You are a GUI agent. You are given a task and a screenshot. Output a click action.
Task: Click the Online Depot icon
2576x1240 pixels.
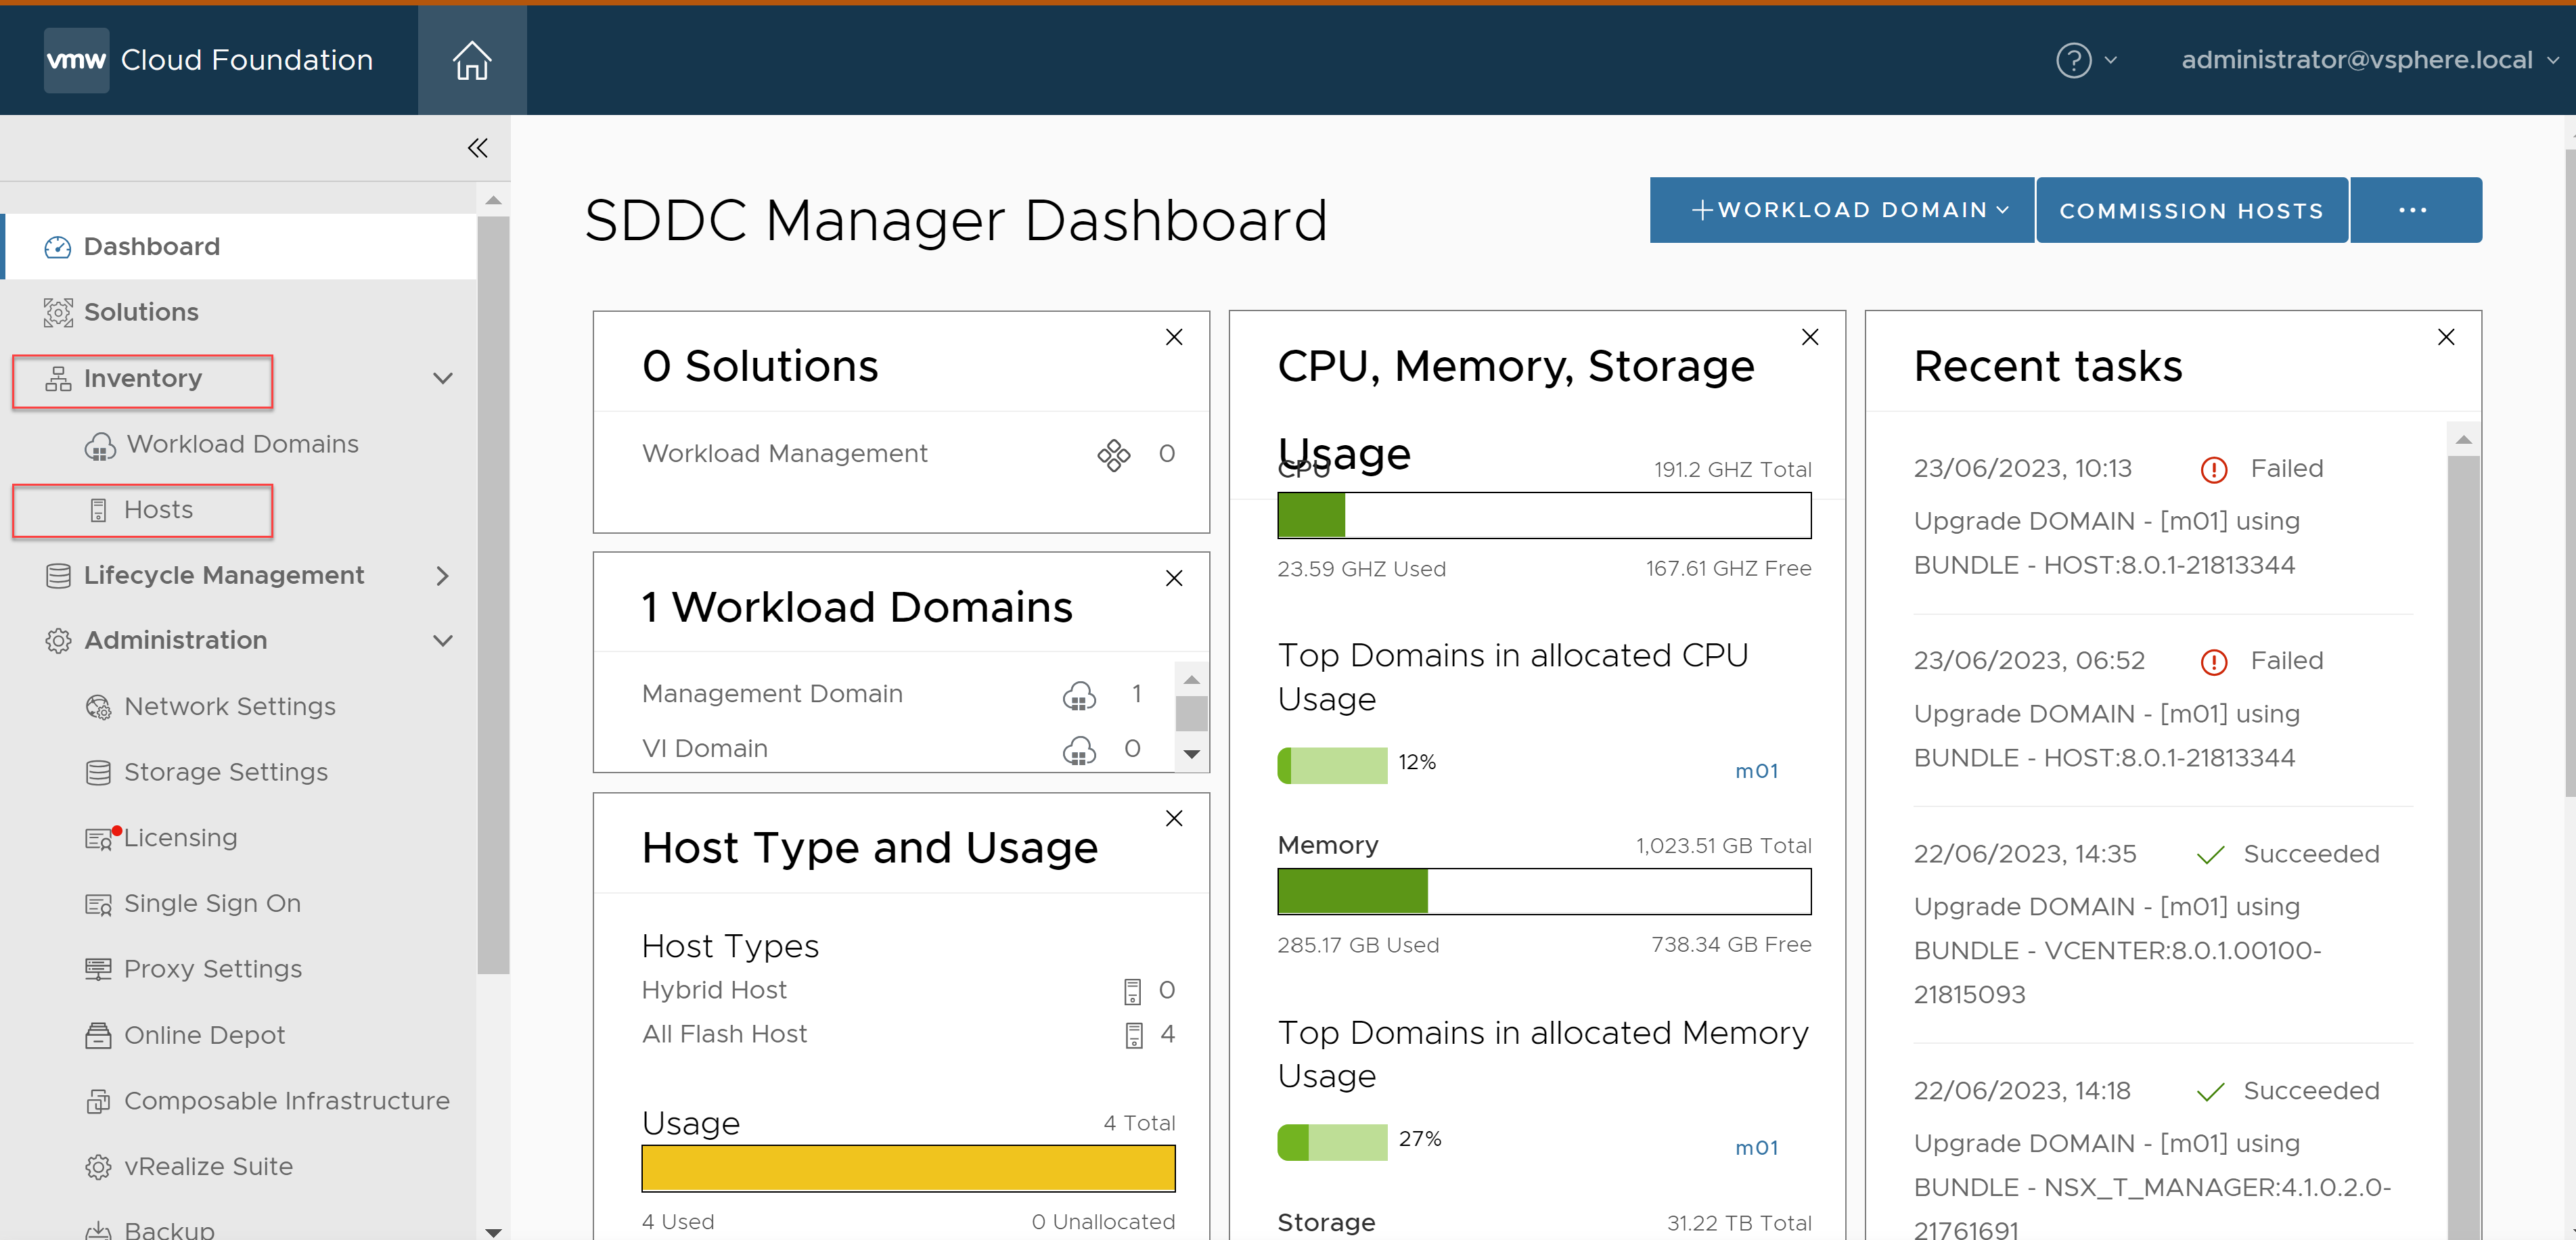[x=98, y=1035]
